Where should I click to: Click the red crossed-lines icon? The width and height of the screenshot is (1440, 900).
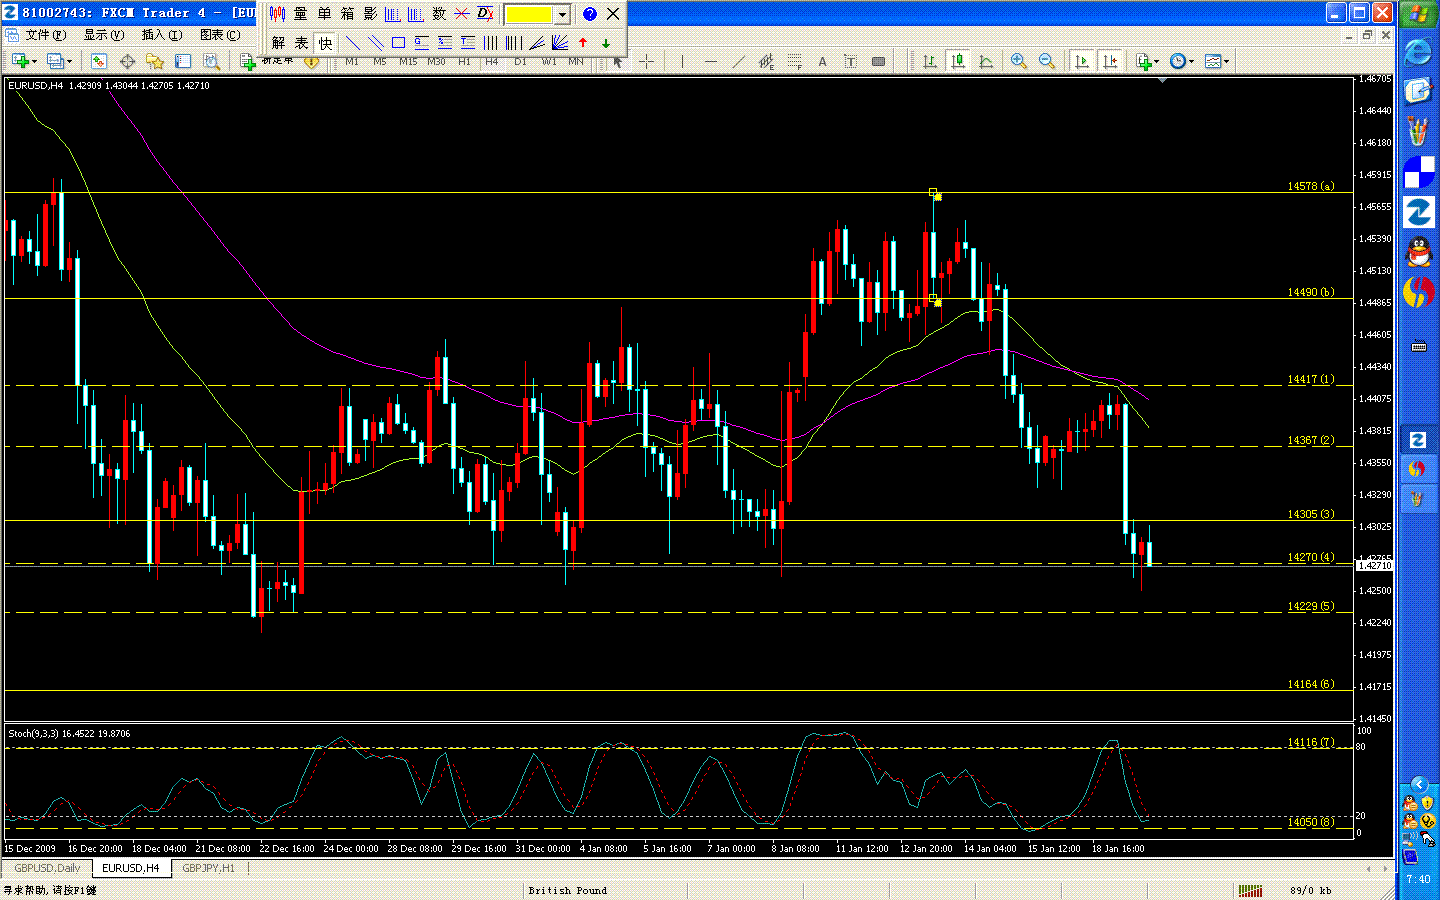coord(462,14)
